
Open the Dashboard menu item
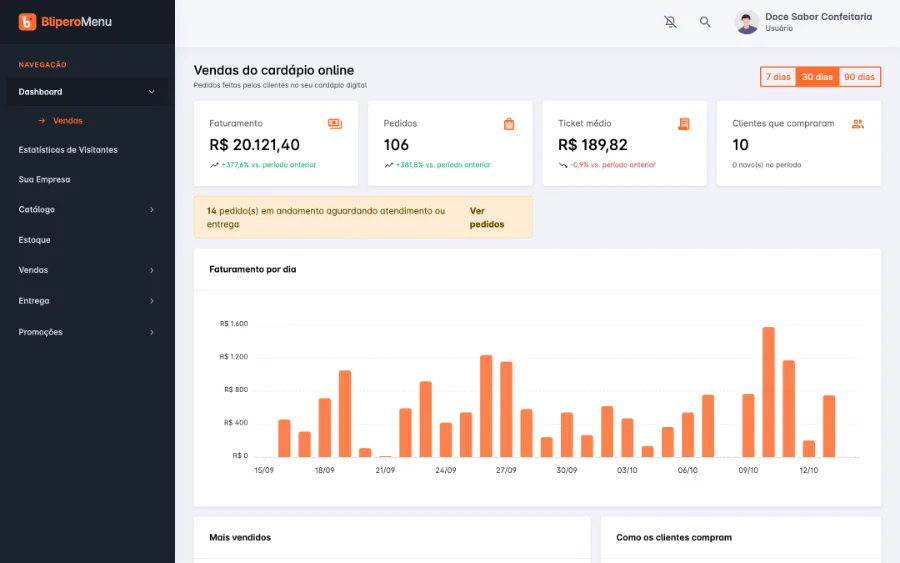87,92
